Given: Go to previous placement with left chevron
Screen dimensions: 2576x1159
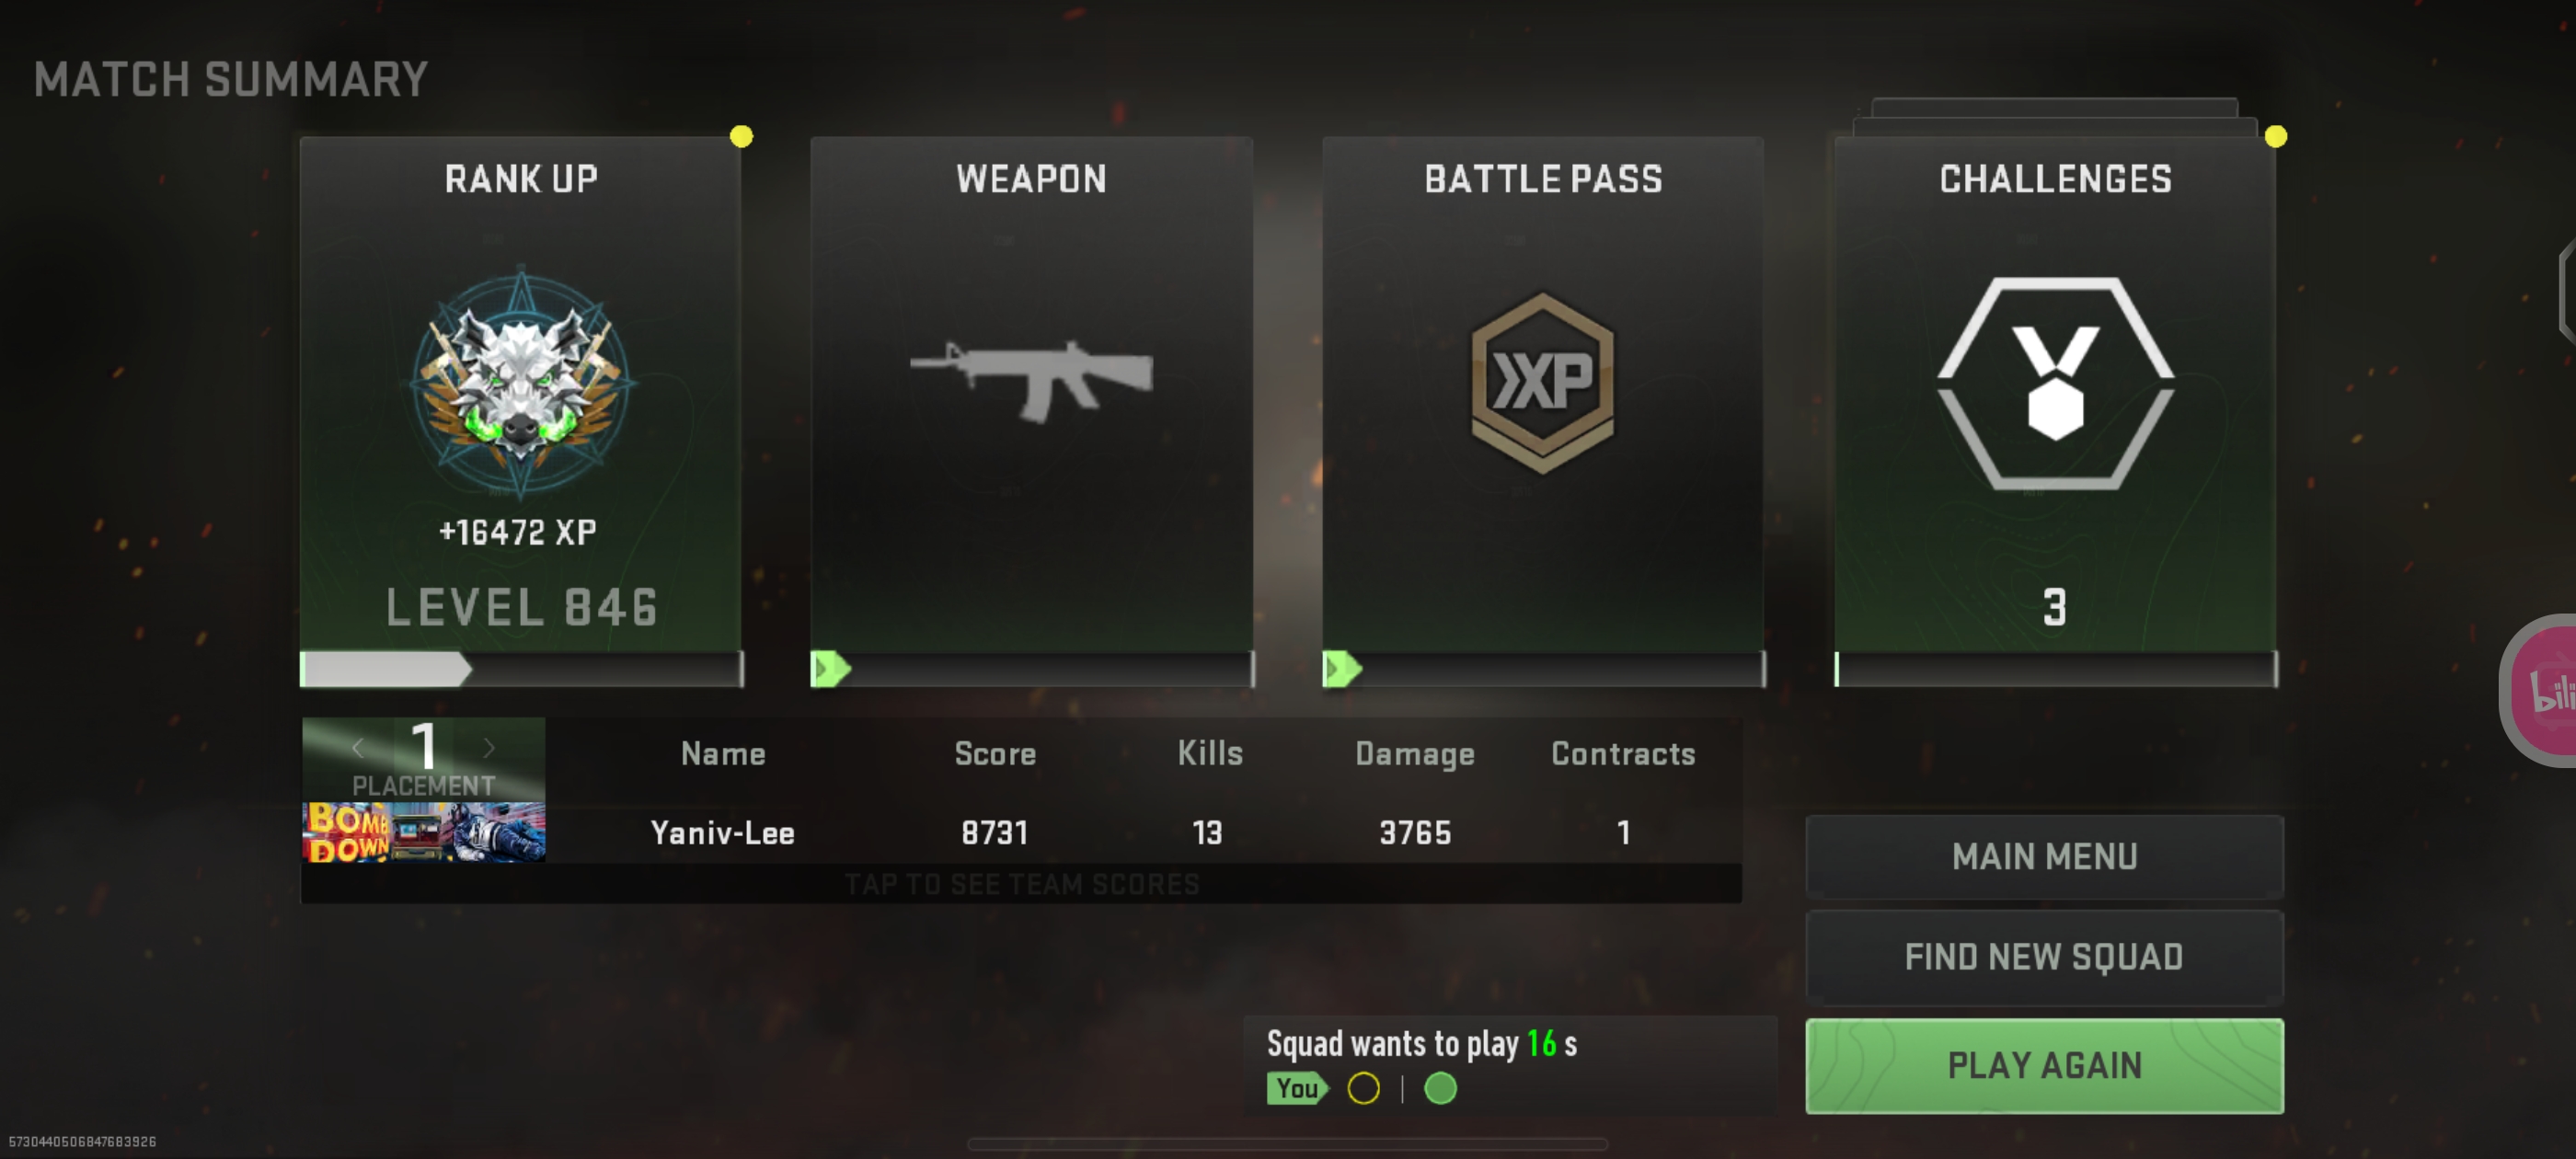Looking at the screenshot, I should click(358, 747).
